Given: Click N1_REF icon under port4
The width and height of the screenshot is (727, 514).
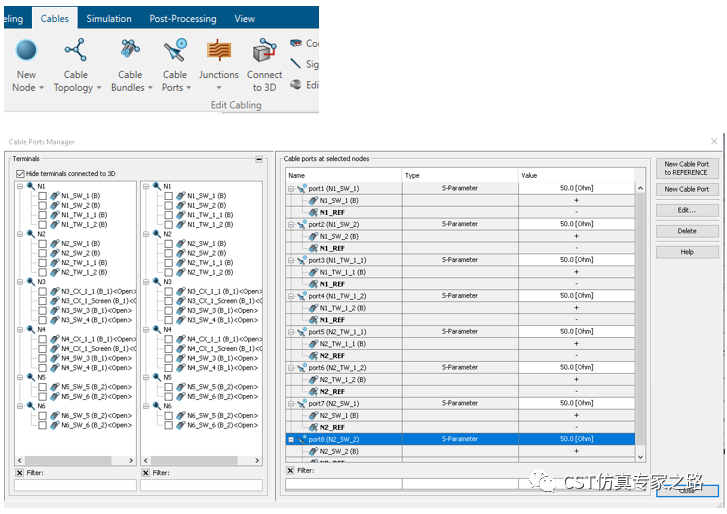Looking at the screenshot, I should pos(313,320).
